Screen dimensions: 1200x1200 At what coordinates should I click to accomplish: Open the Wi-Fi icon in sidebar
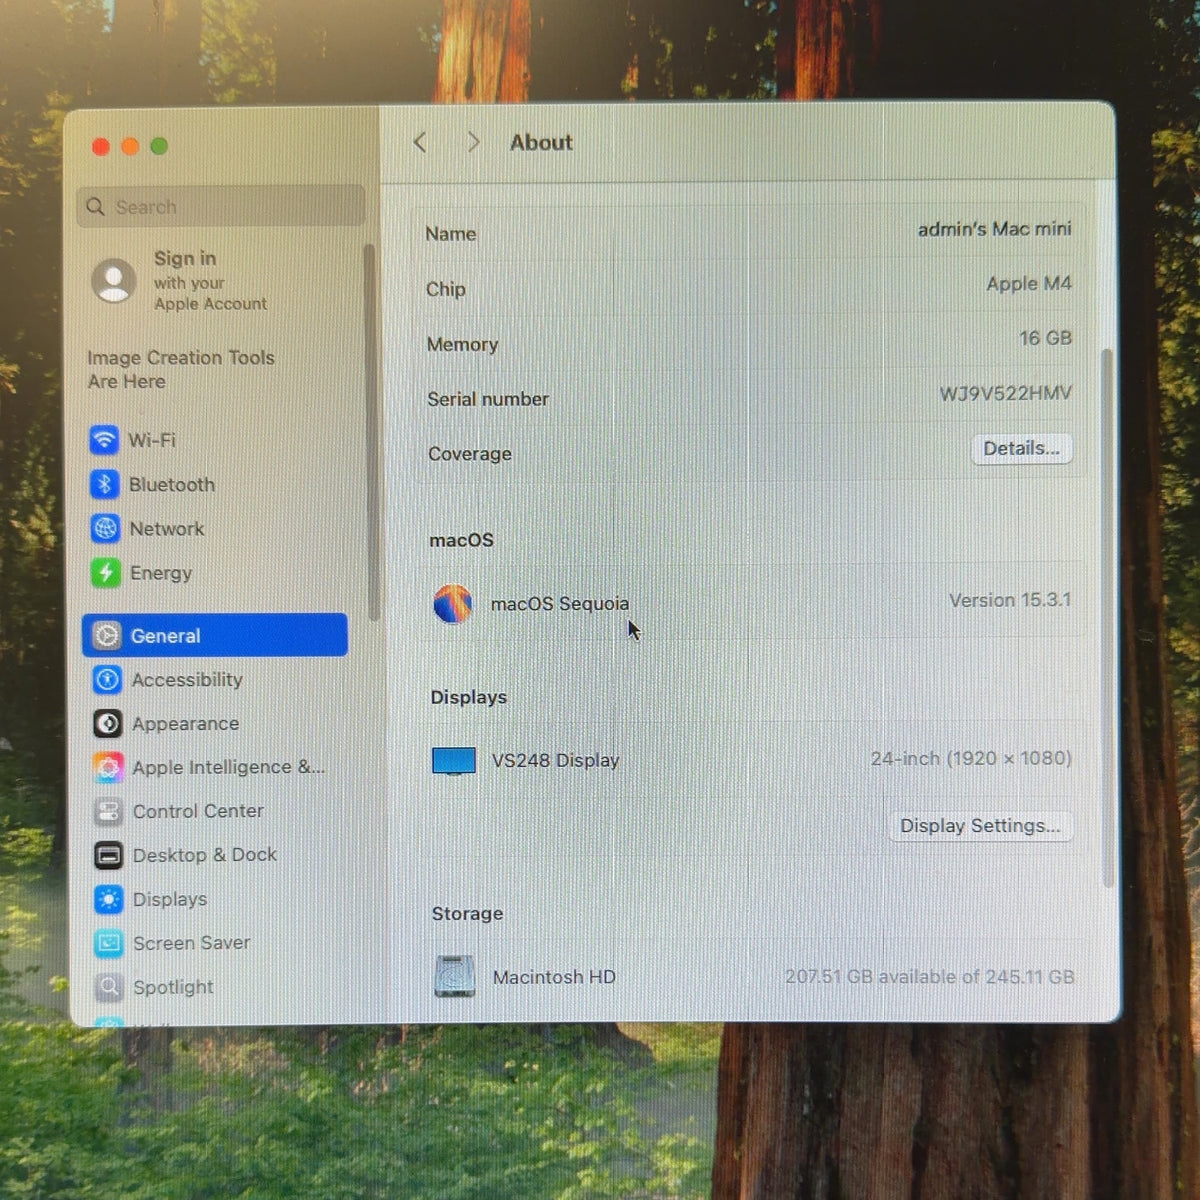(104, 440)
